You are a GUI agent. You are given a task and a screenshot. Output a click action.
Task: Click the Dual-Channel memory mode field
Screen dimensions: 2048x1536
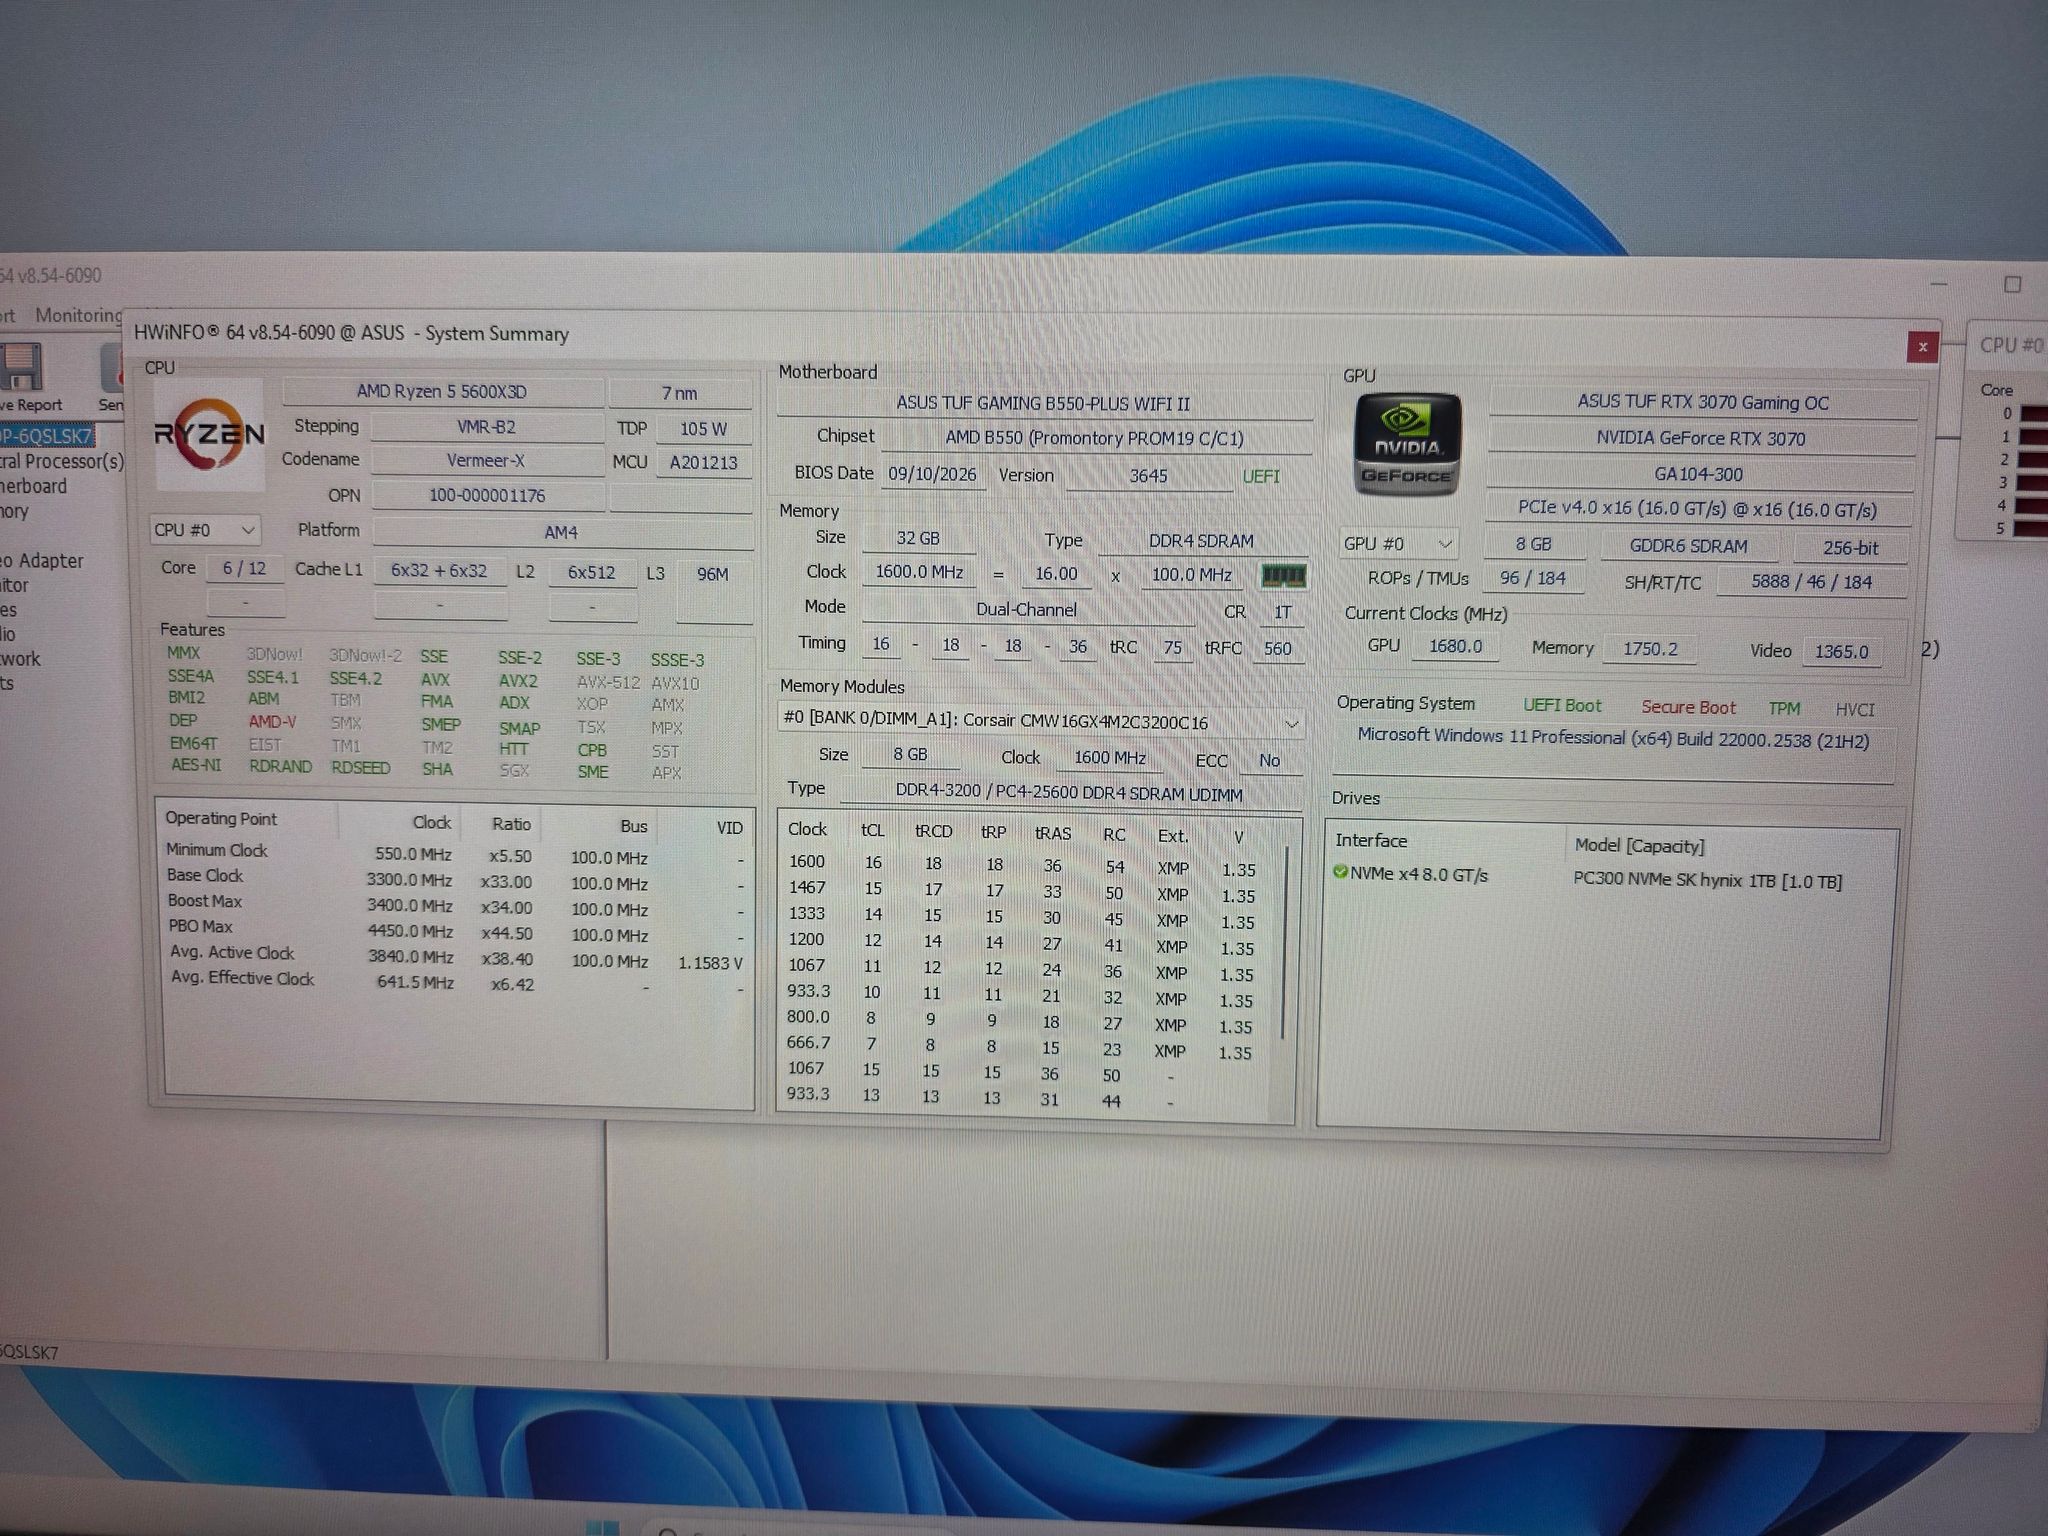1026,609
